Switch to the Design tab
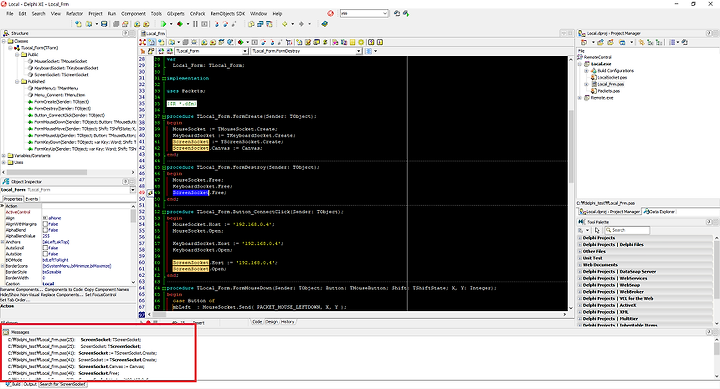 [x=271, y=322]
